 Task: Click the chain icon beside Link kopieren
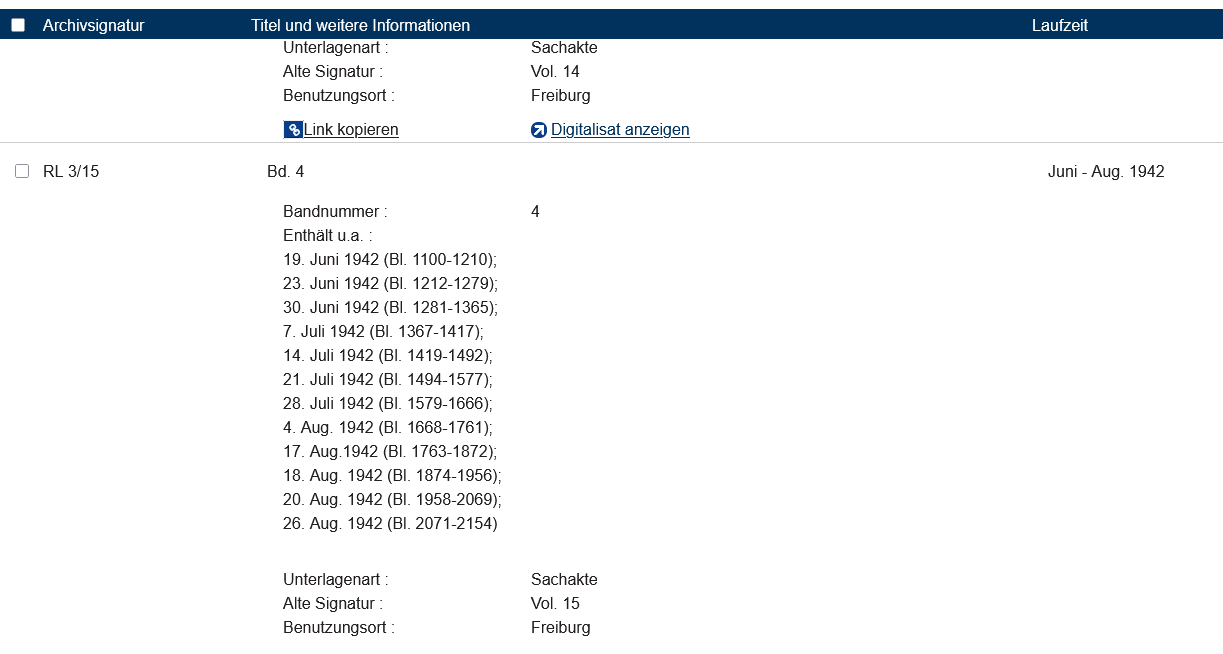pos(293,130)
